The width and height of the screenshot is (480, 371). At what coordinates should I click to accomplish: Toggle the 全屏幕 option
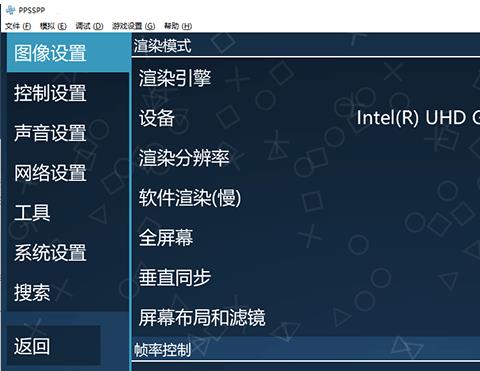306,238
